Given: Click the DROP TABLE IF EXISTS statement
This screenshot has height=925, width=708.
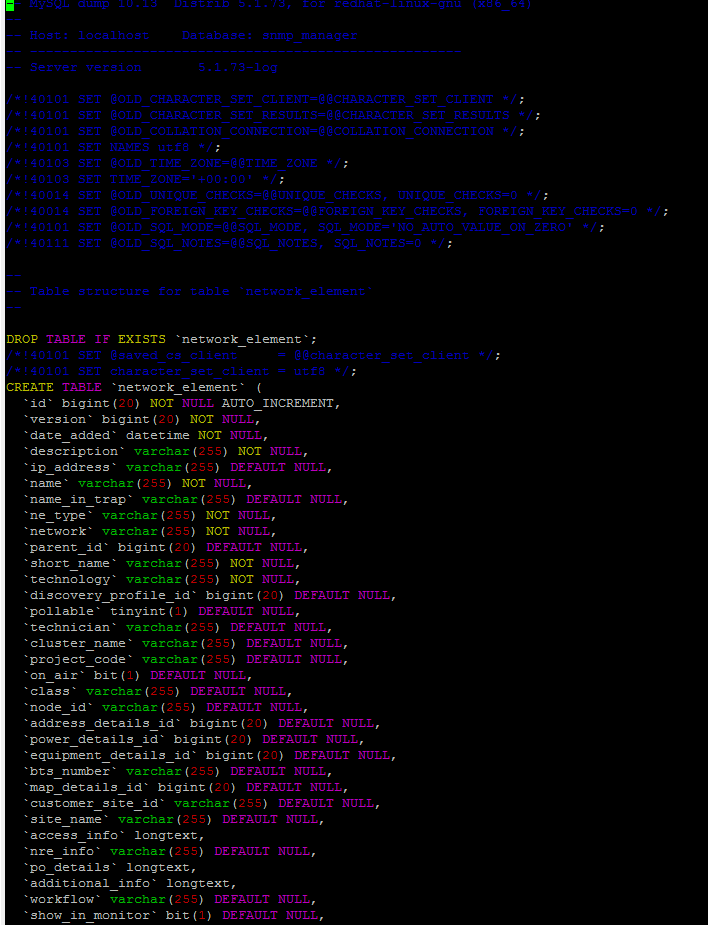Looking at the screenshot, I should [160, 339].
